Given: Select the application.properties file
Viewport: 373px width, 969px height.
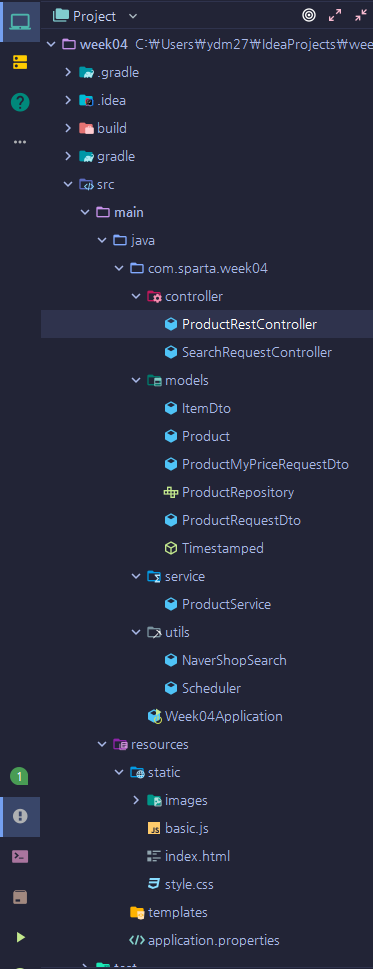Looking at the screenshot, I should tap(214, 941).
